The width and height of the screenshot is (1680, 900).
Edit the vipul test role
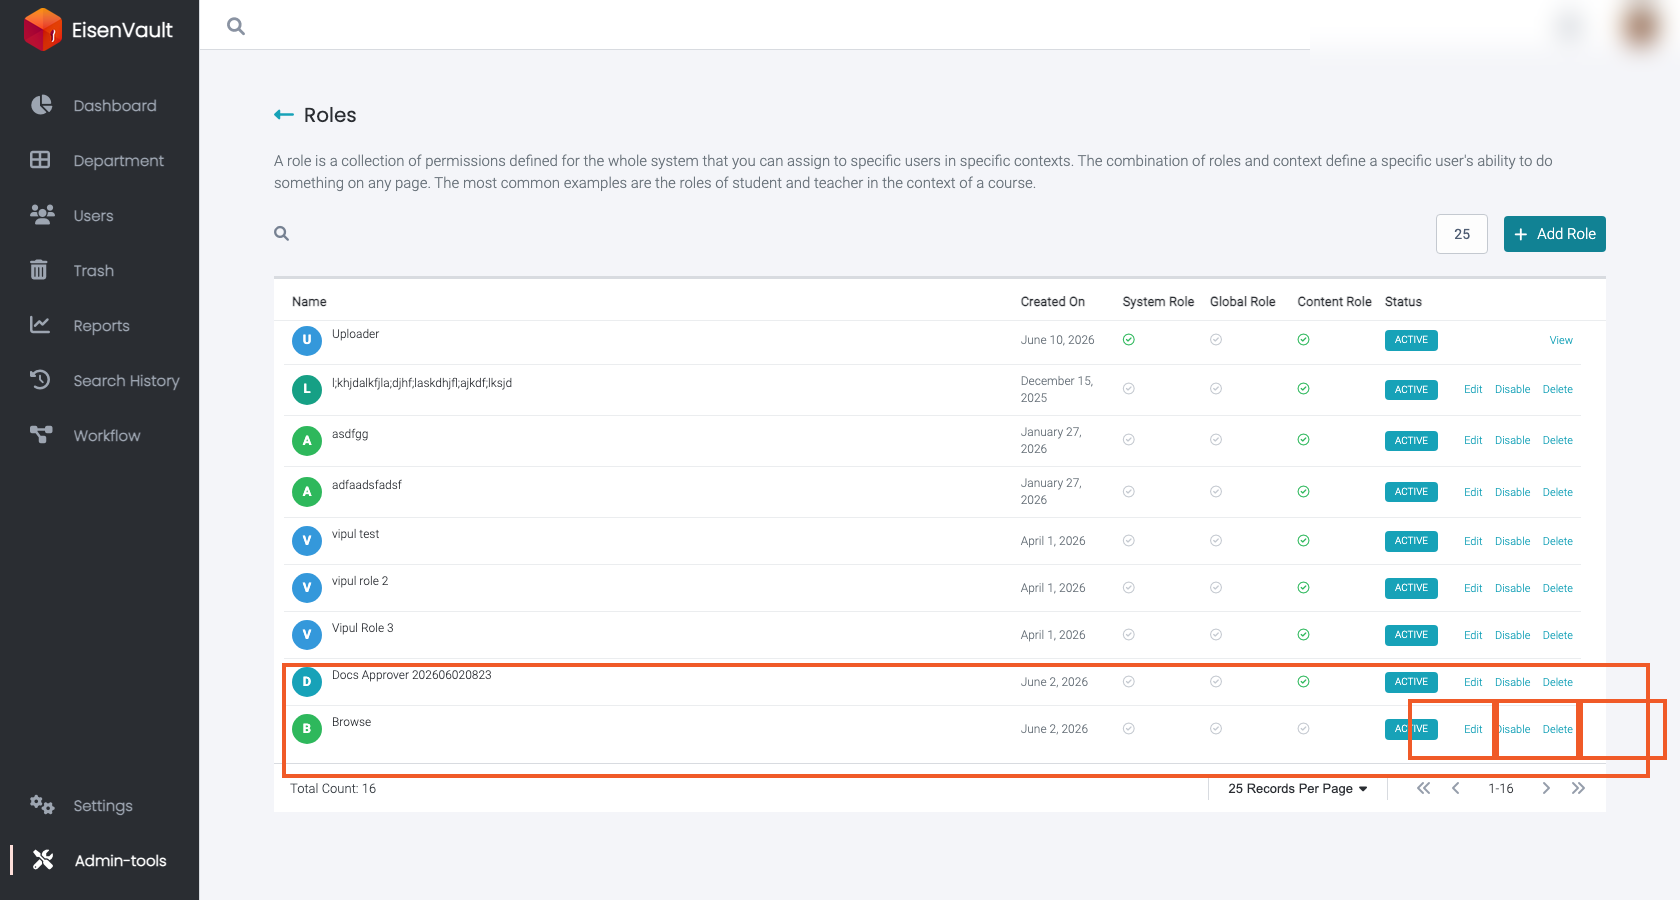[x=1473, y=541]
